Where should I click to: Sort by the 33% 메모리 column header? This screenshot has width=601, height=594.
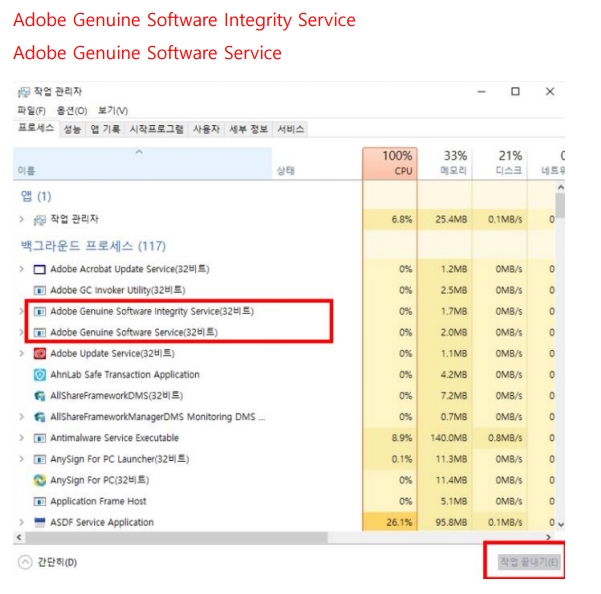(x=445, y=164)
